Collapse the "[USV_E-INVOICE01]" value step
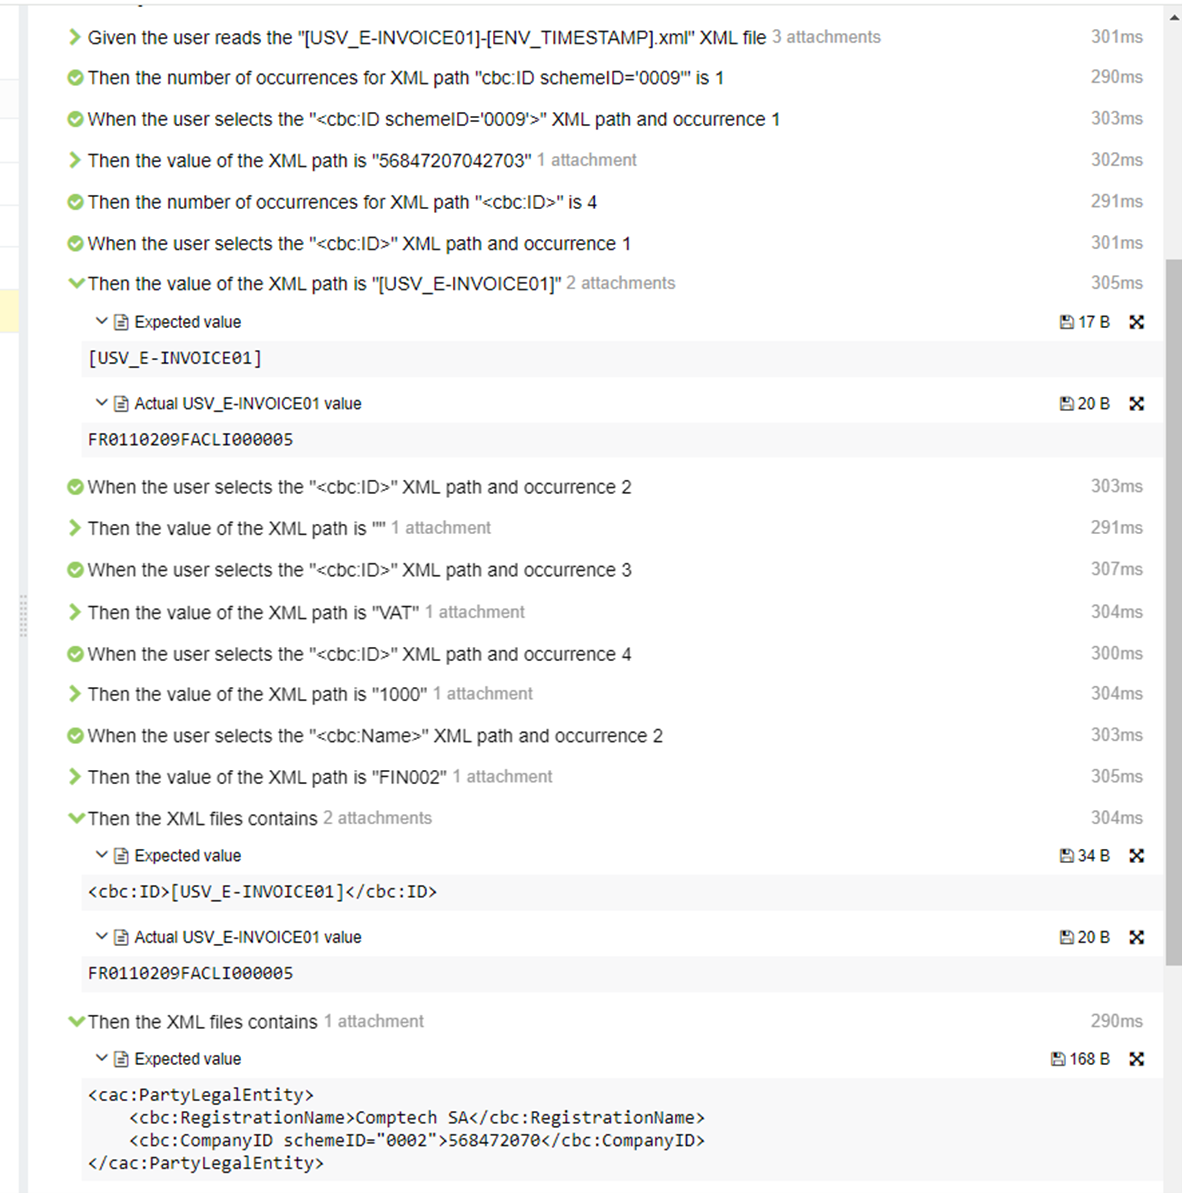Screen dimensions: 1182x1193 point(75,283)
